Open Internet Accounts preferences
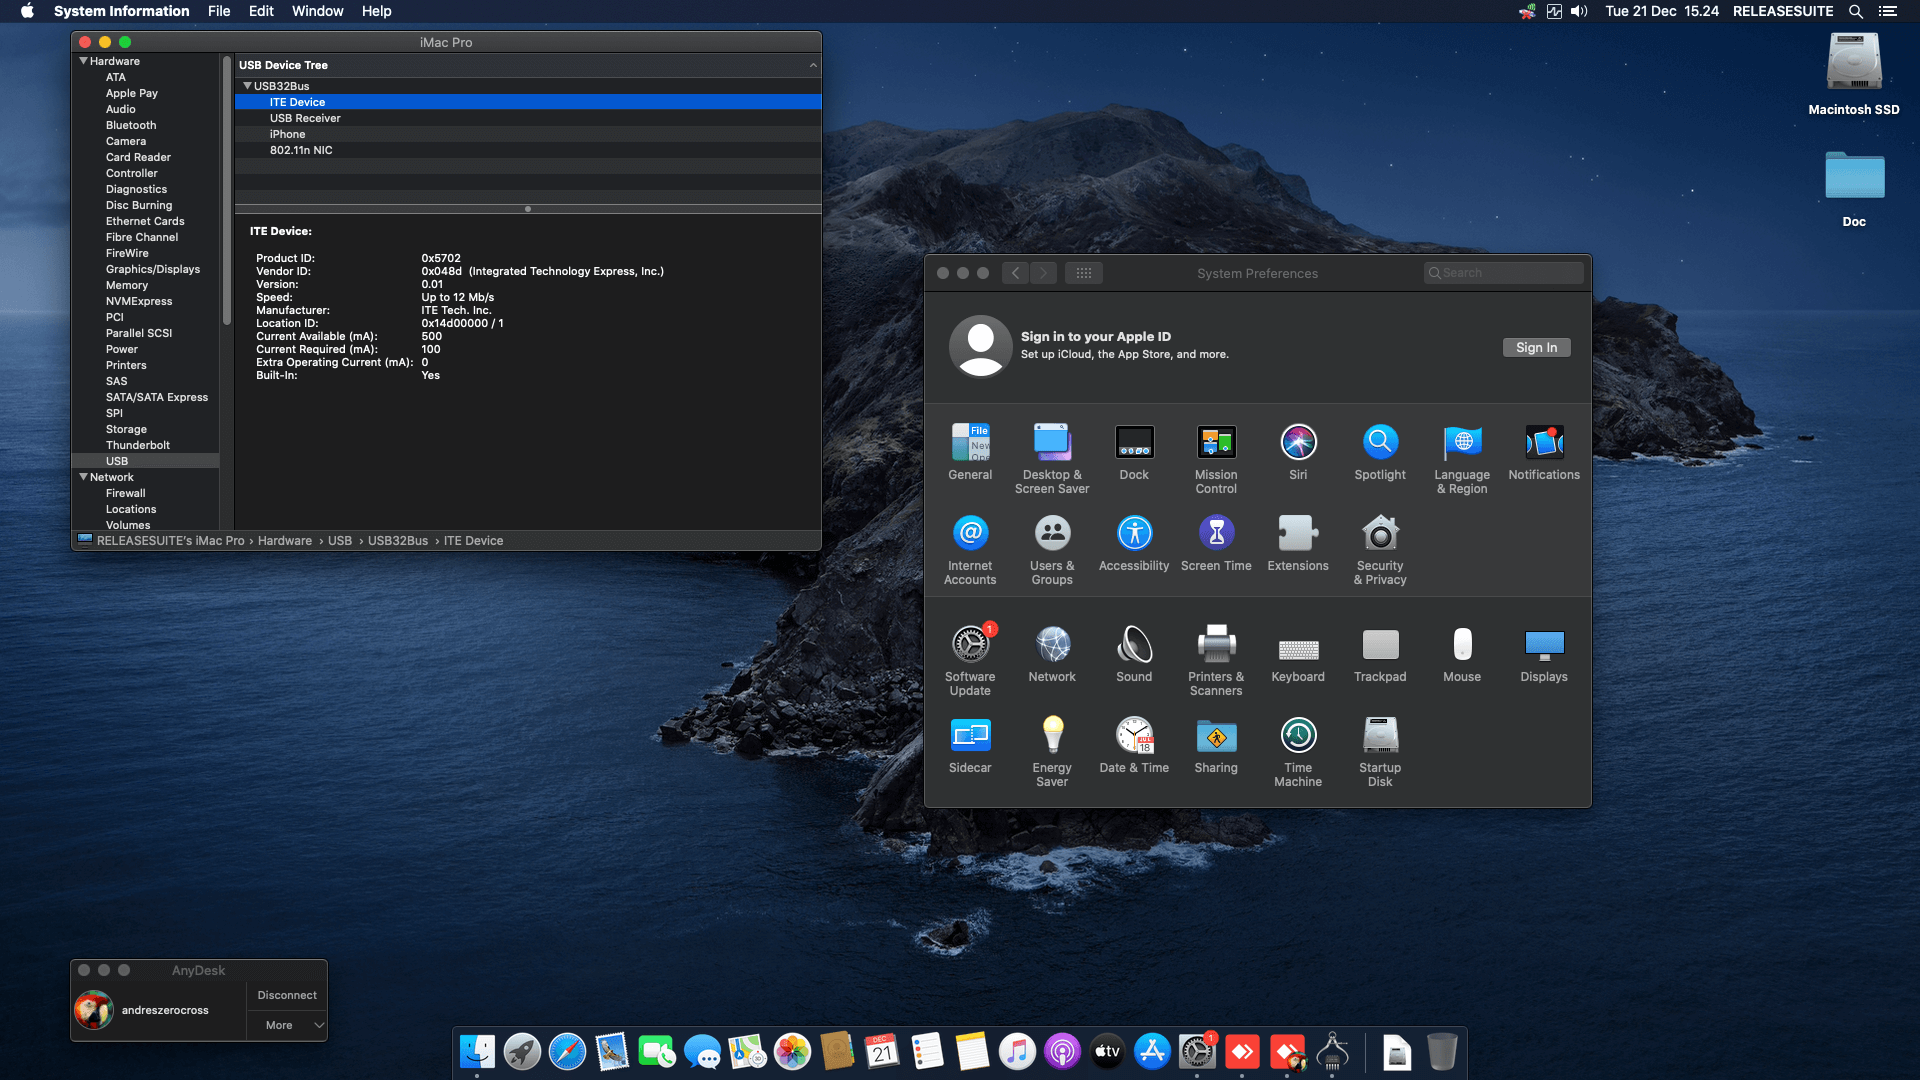This screenshot has width=1920, height=1080. 970,550
